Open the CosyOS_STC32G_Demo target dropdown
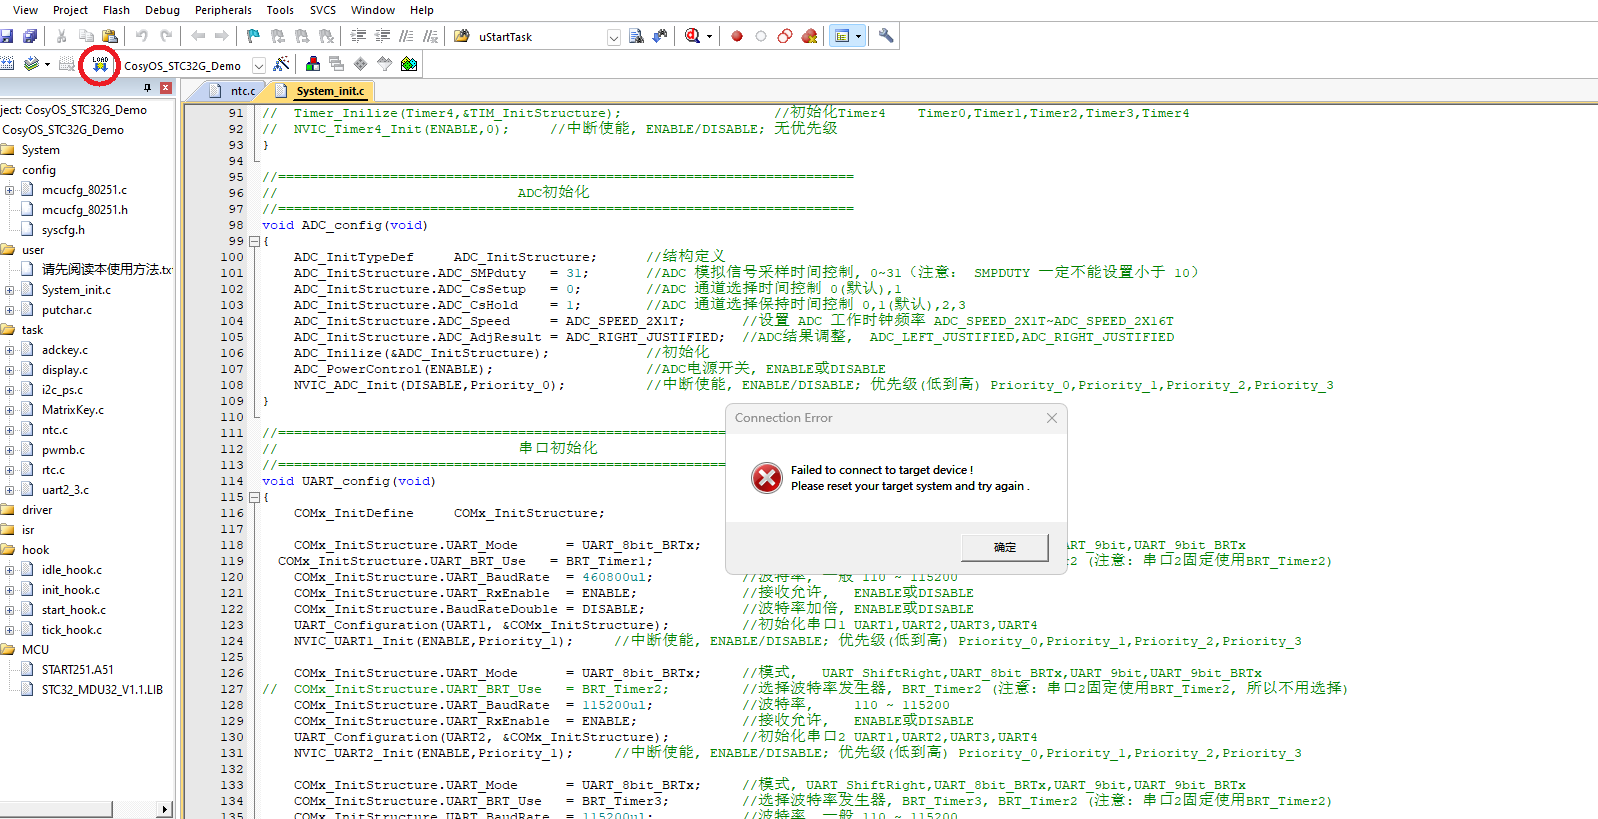1598x819 pixels. coord(259,66)
